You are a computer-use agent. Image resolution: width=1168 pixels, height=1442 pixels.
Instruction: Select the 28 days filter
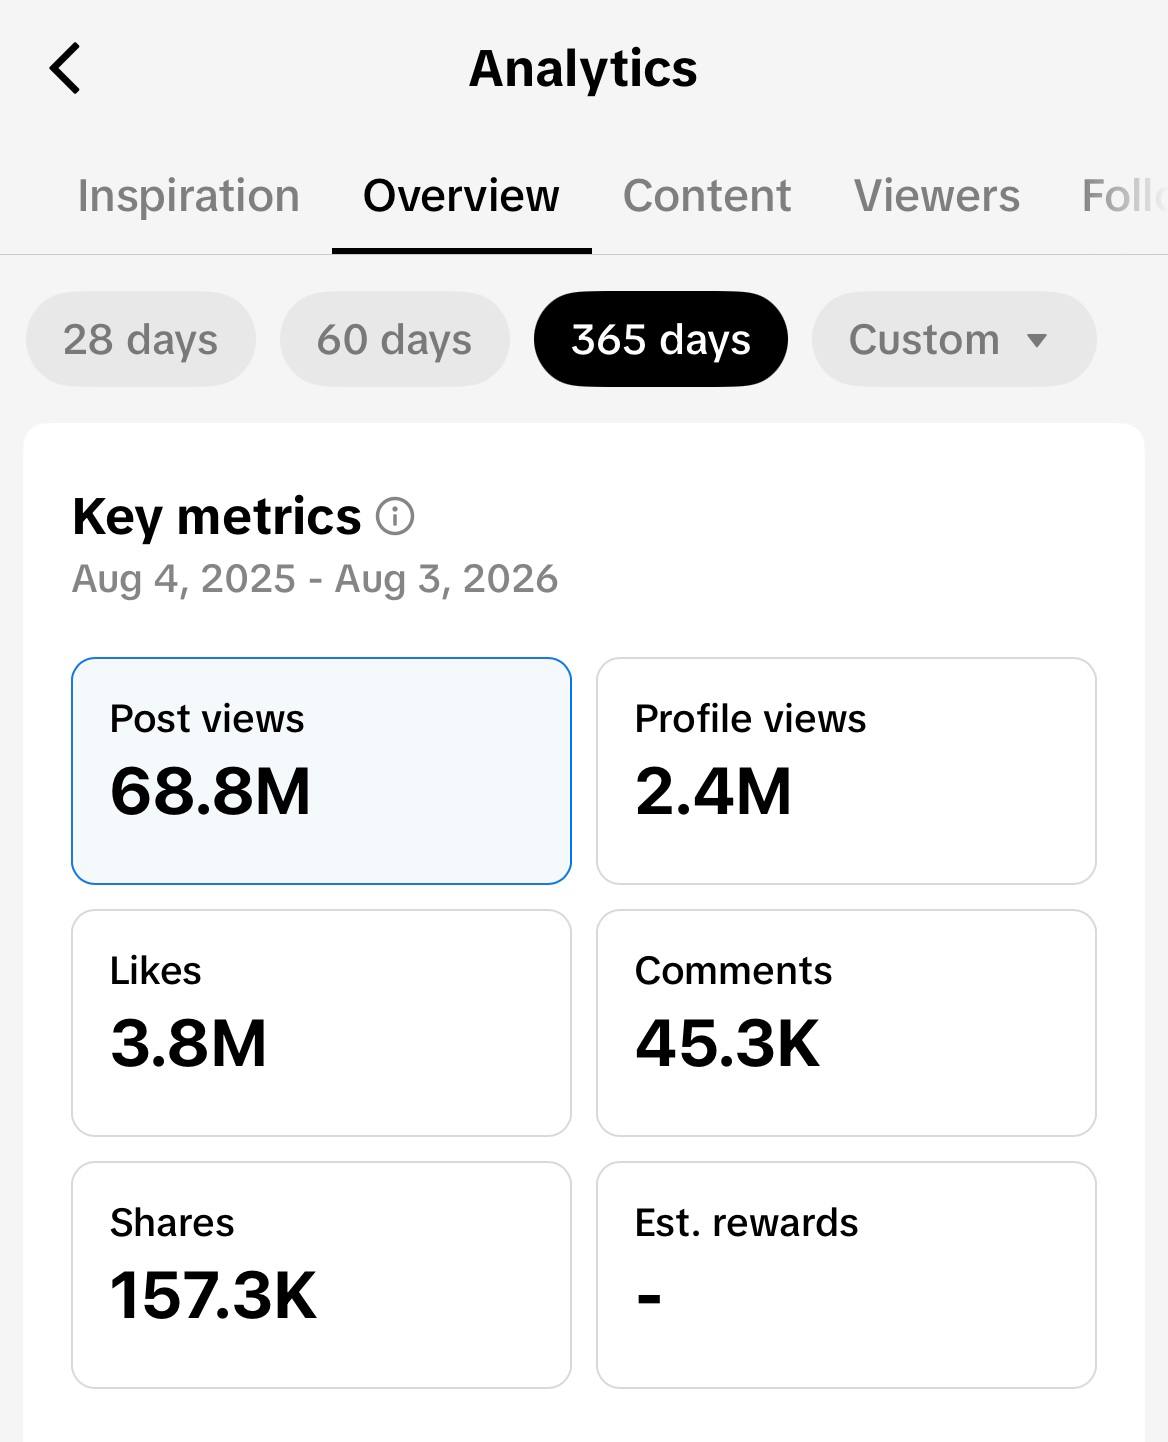point(141,339)
